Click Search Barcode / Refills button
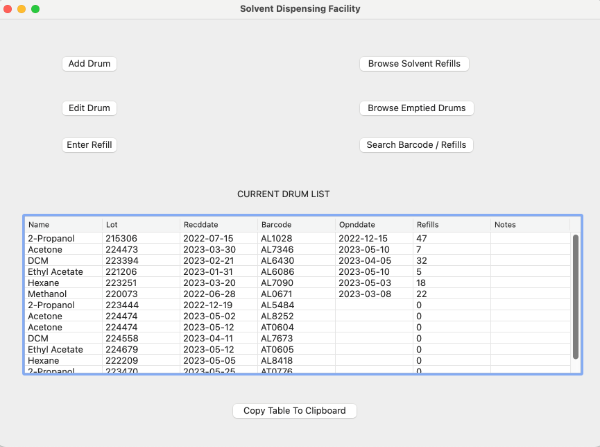The width and height of the screenshot is (600, 447). pyautogui.click(x=414, y=145)
